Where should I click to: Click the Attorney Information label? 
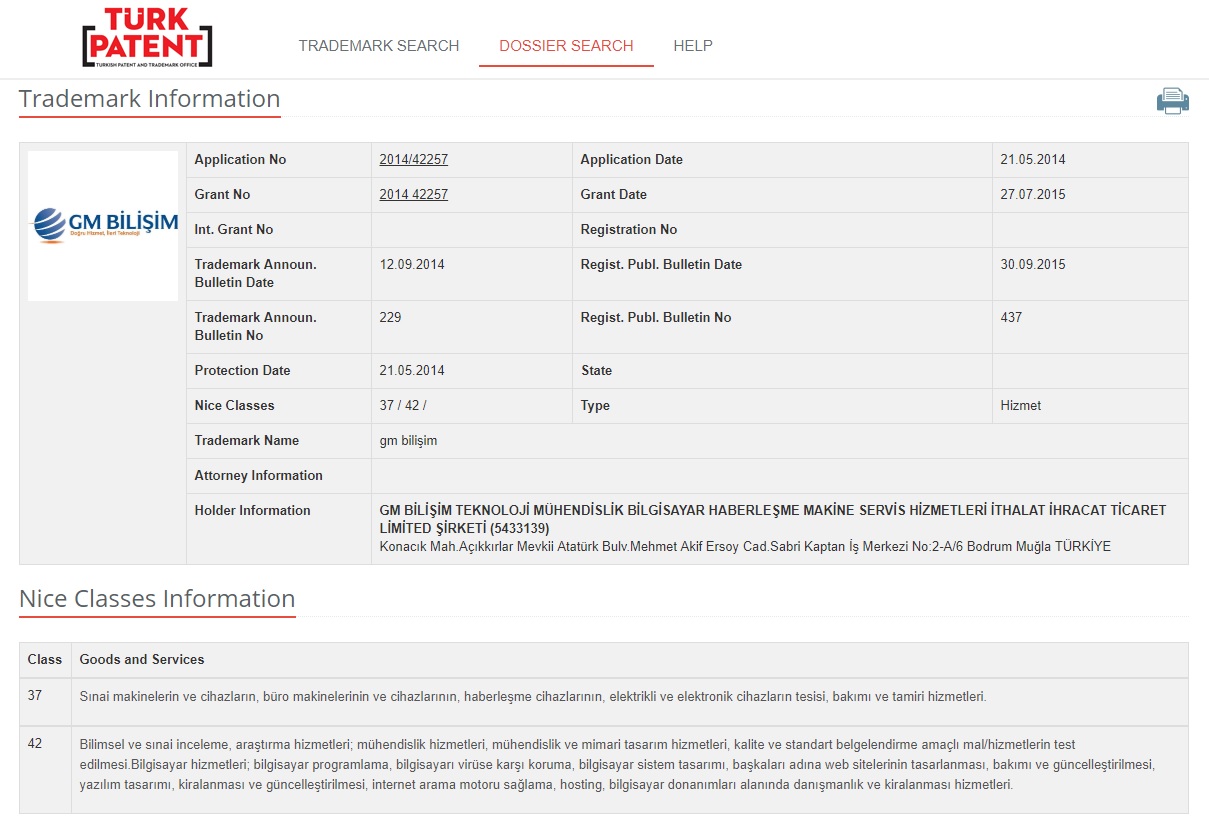(258, 476)
